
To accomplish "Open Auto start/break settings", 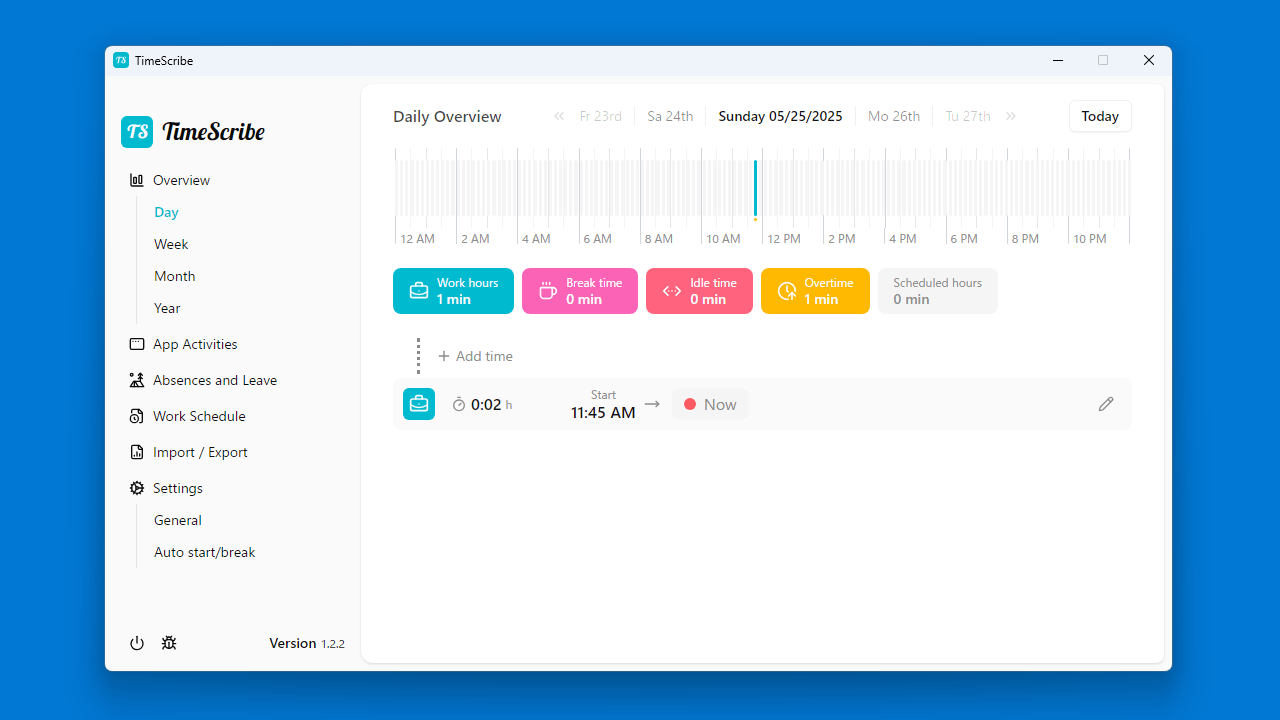I will [205, 552].
